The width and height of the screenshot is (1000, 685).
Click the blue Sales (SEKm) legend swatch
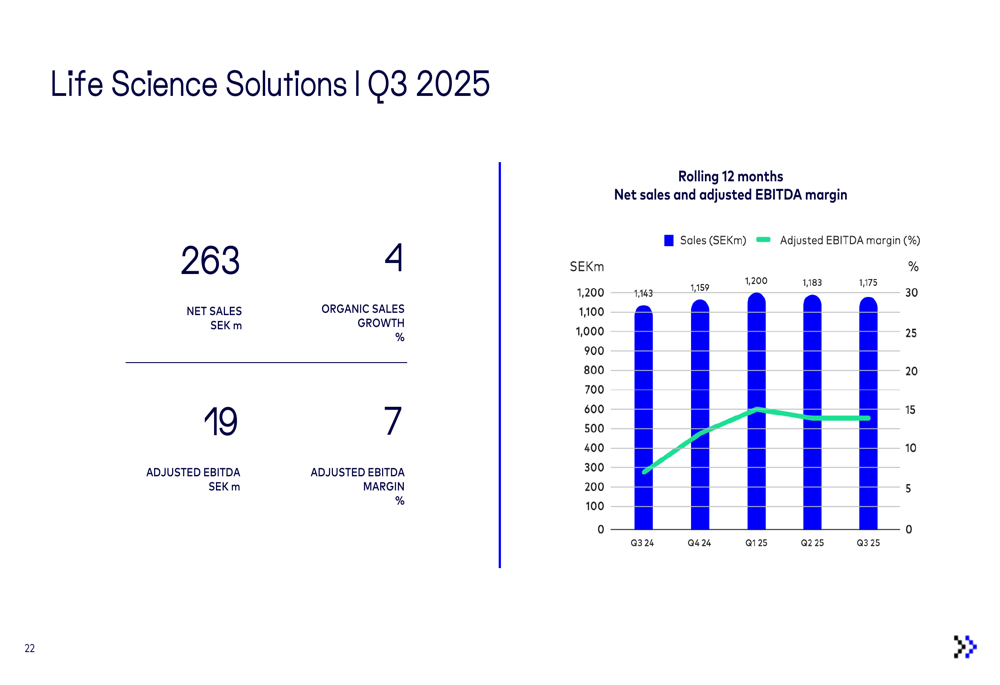pyautogui.click(x=669, y=240)
